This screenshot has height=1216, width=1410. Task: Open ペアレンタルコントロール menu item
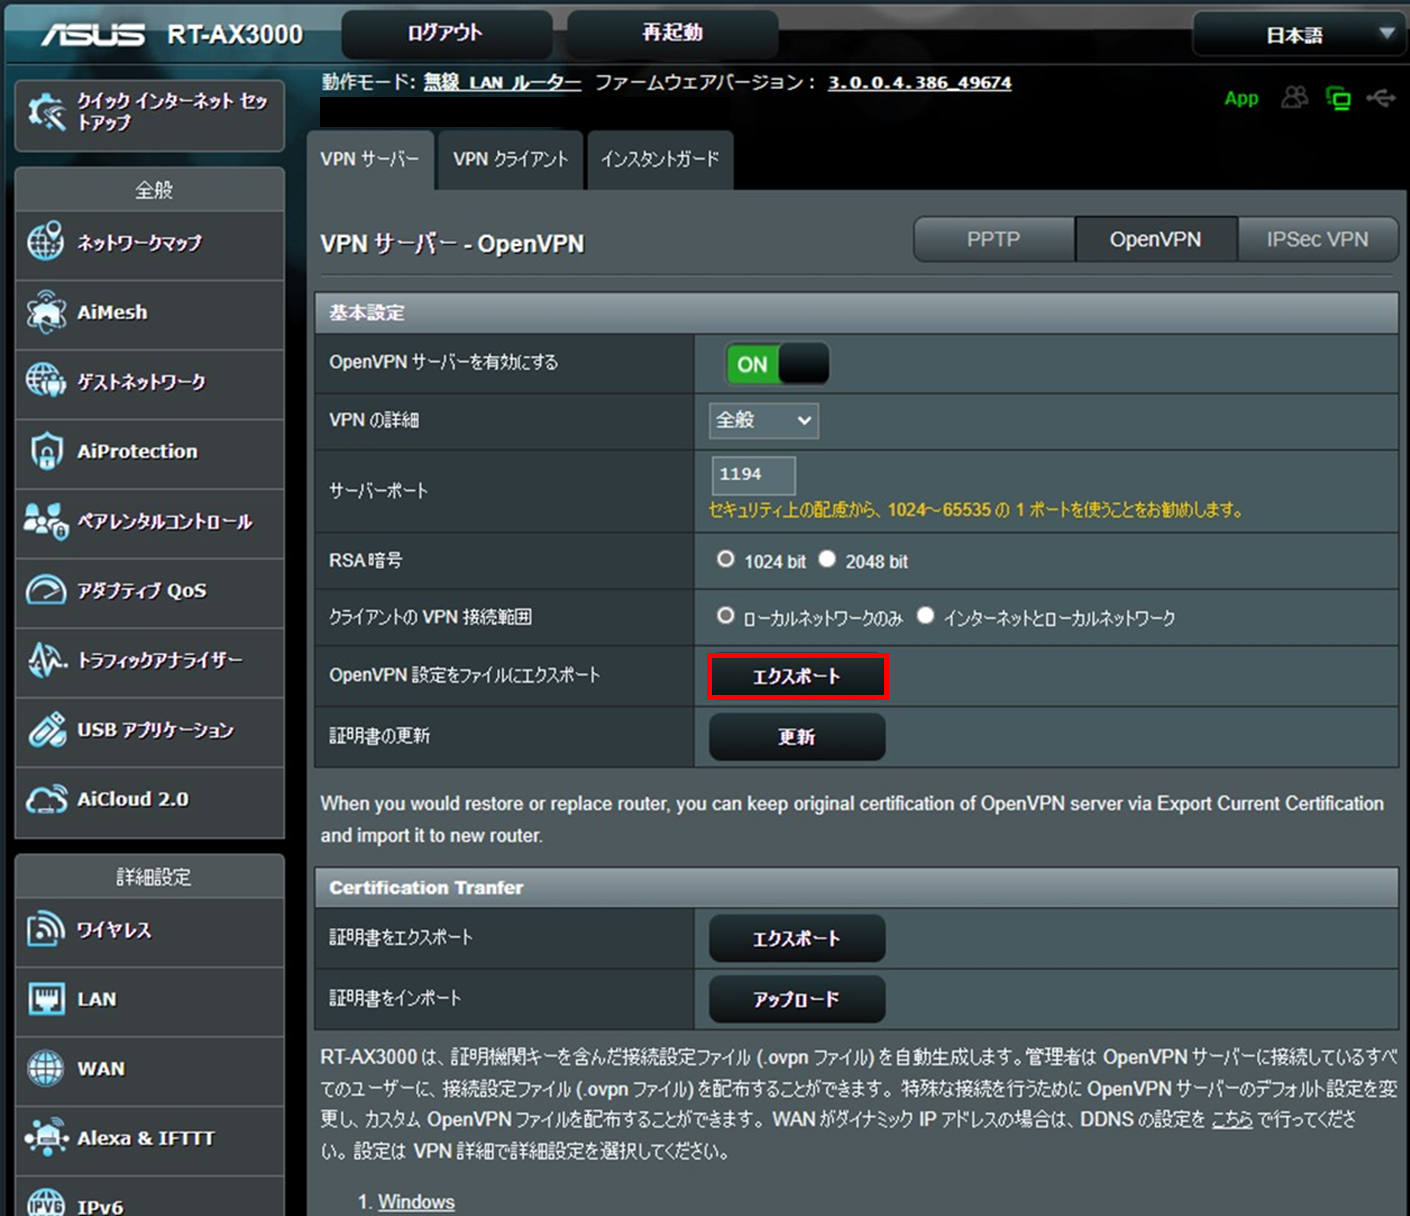(150, 524)
